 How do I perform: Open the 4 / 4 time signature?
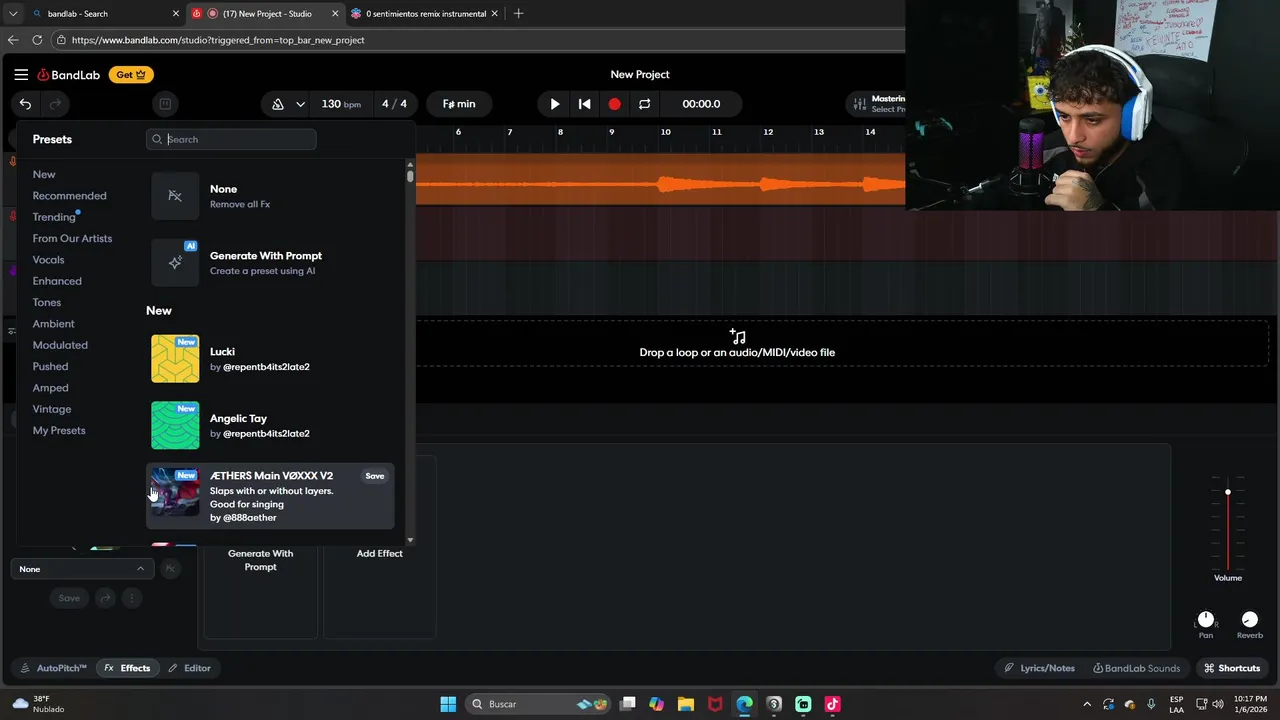394,104
